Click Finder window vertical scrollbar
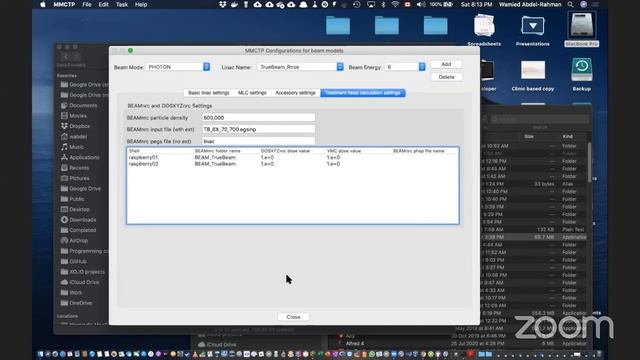This screenshot has width=640, height=360. (x=589, y=162)
